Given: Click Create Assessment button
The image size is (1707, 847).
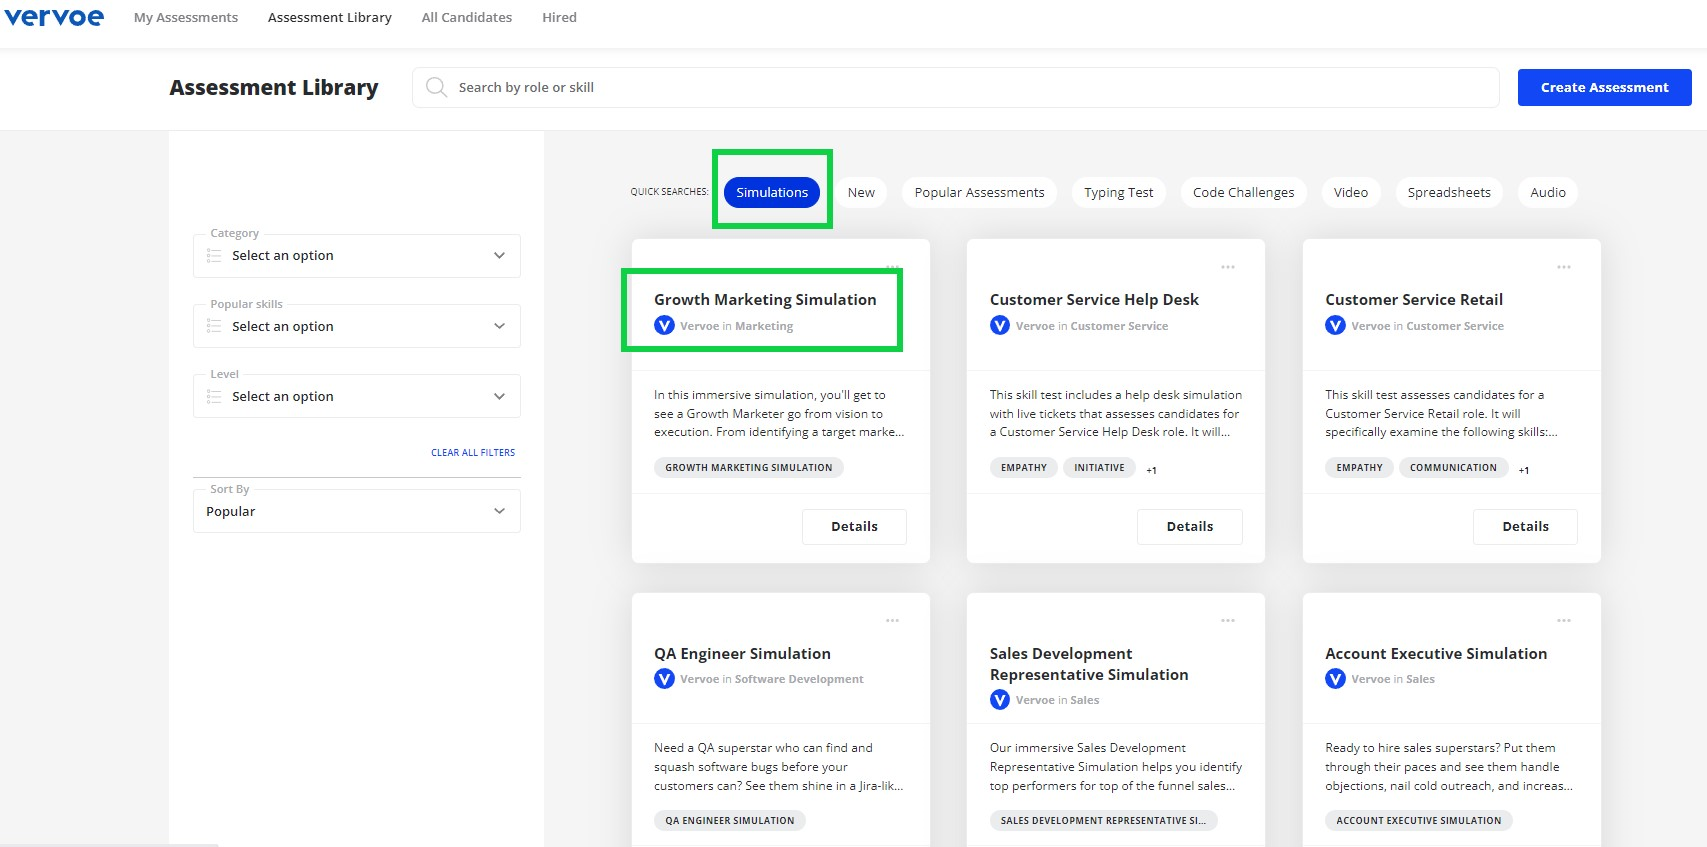Looking at the screenshot, I should [1604, 87].
